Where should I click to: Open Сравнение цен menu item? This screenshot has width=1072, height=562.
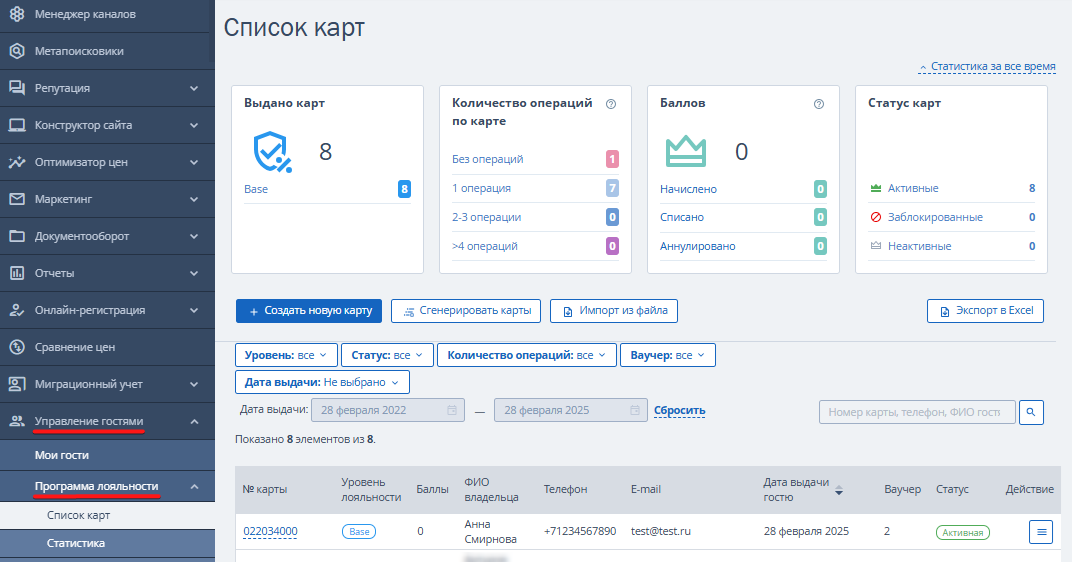(x=107, y=347)
